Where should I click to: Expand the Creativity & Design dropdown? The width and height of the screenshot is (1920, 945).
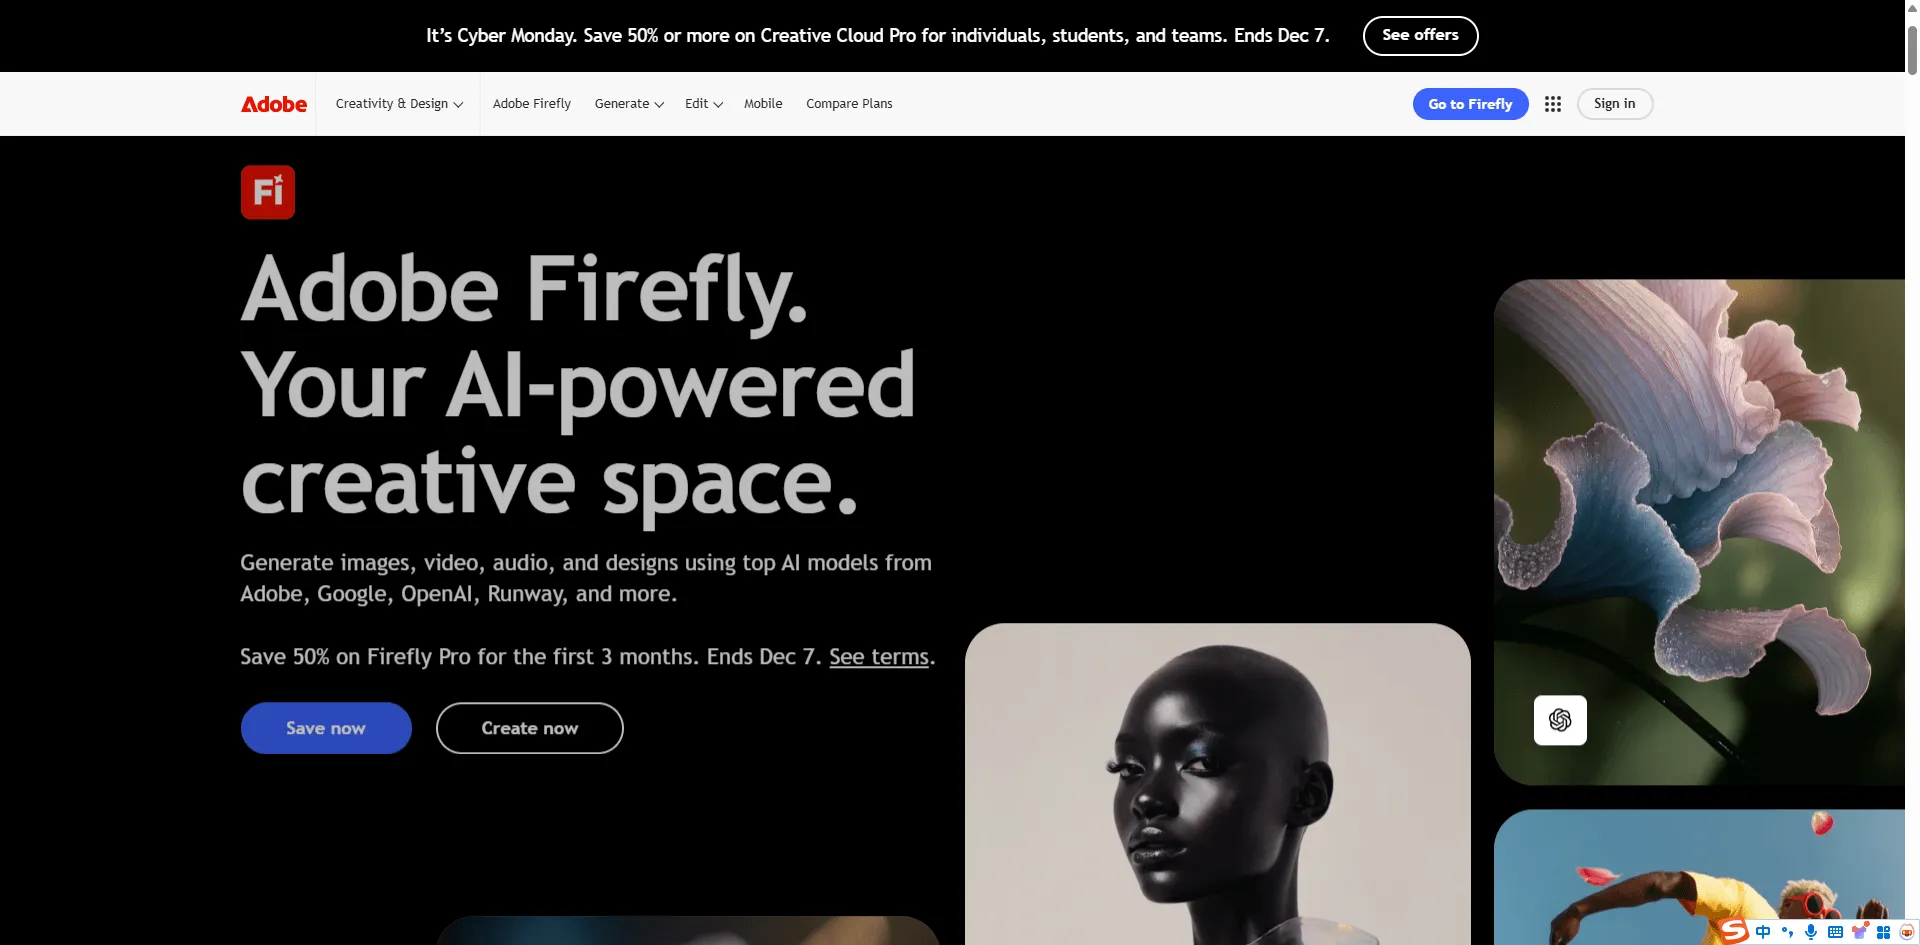tap(399, 104)
